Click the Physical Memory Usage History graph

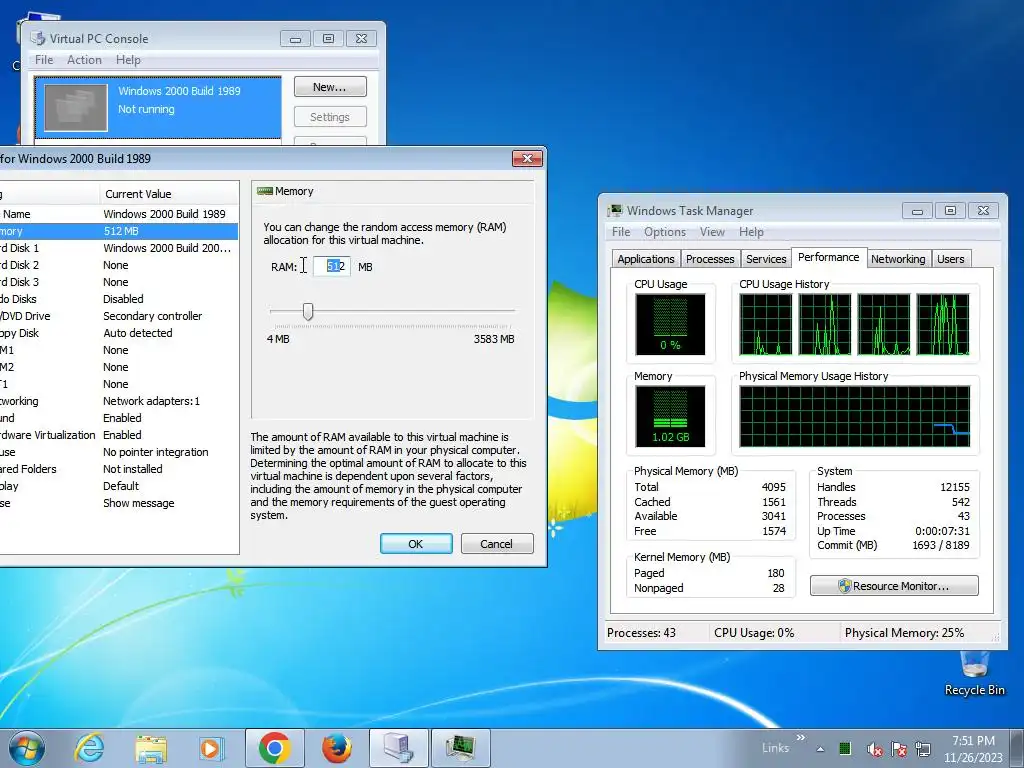(855, 417)
